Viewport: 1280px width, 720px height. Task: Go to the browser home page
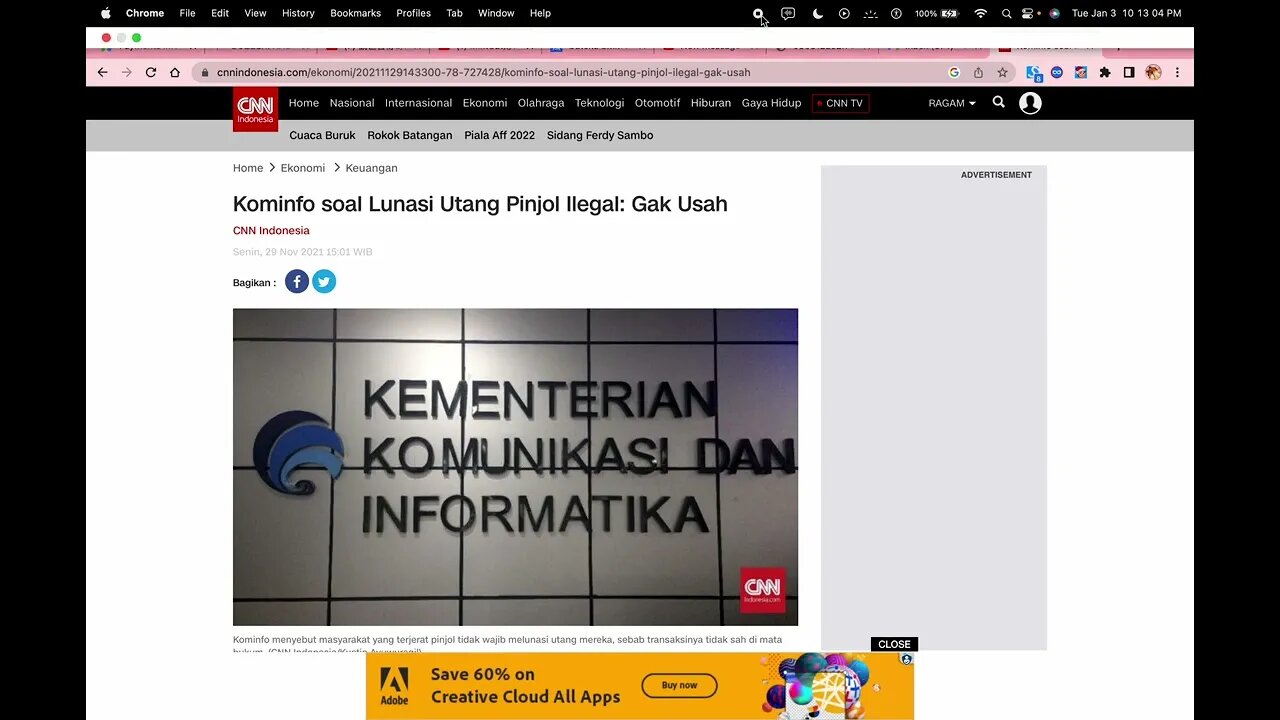click(175, 72)
